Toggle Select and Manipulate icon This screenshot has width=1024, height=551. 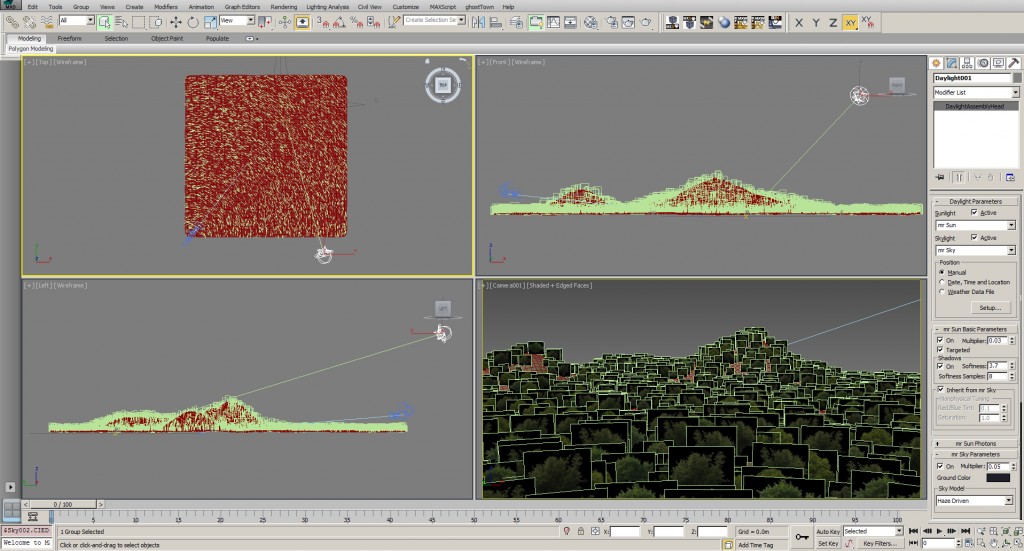tap(285, 22)
